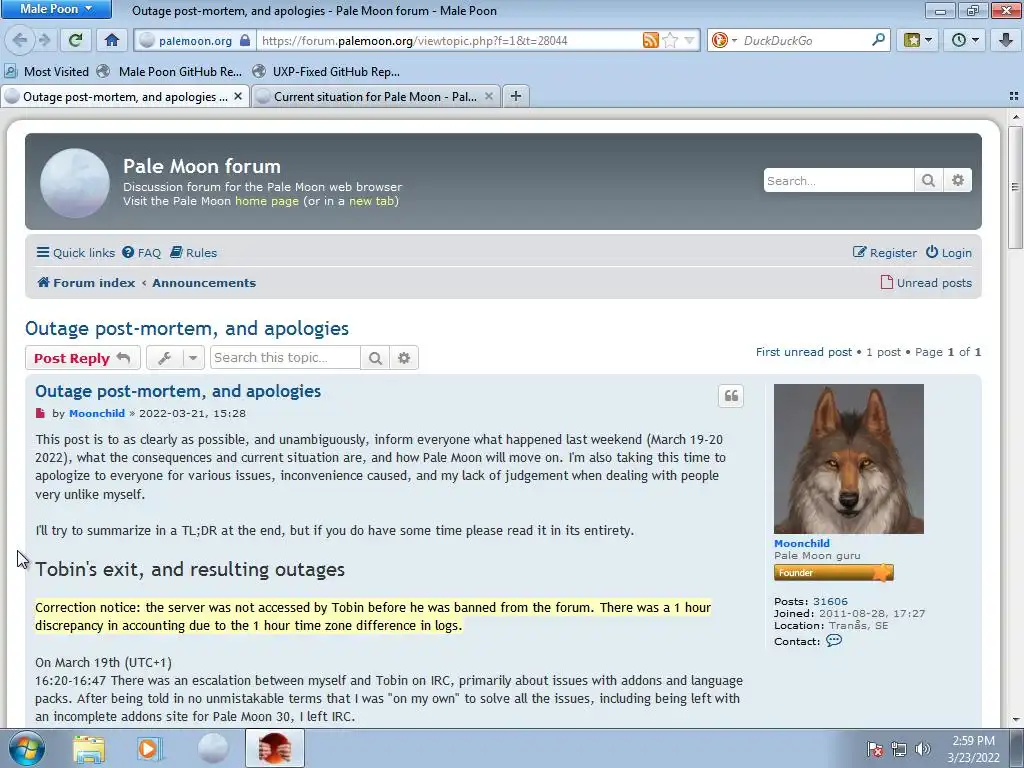Click the site identity palemoon.org padlock
Screen dimensions: 1024x768
195,40
